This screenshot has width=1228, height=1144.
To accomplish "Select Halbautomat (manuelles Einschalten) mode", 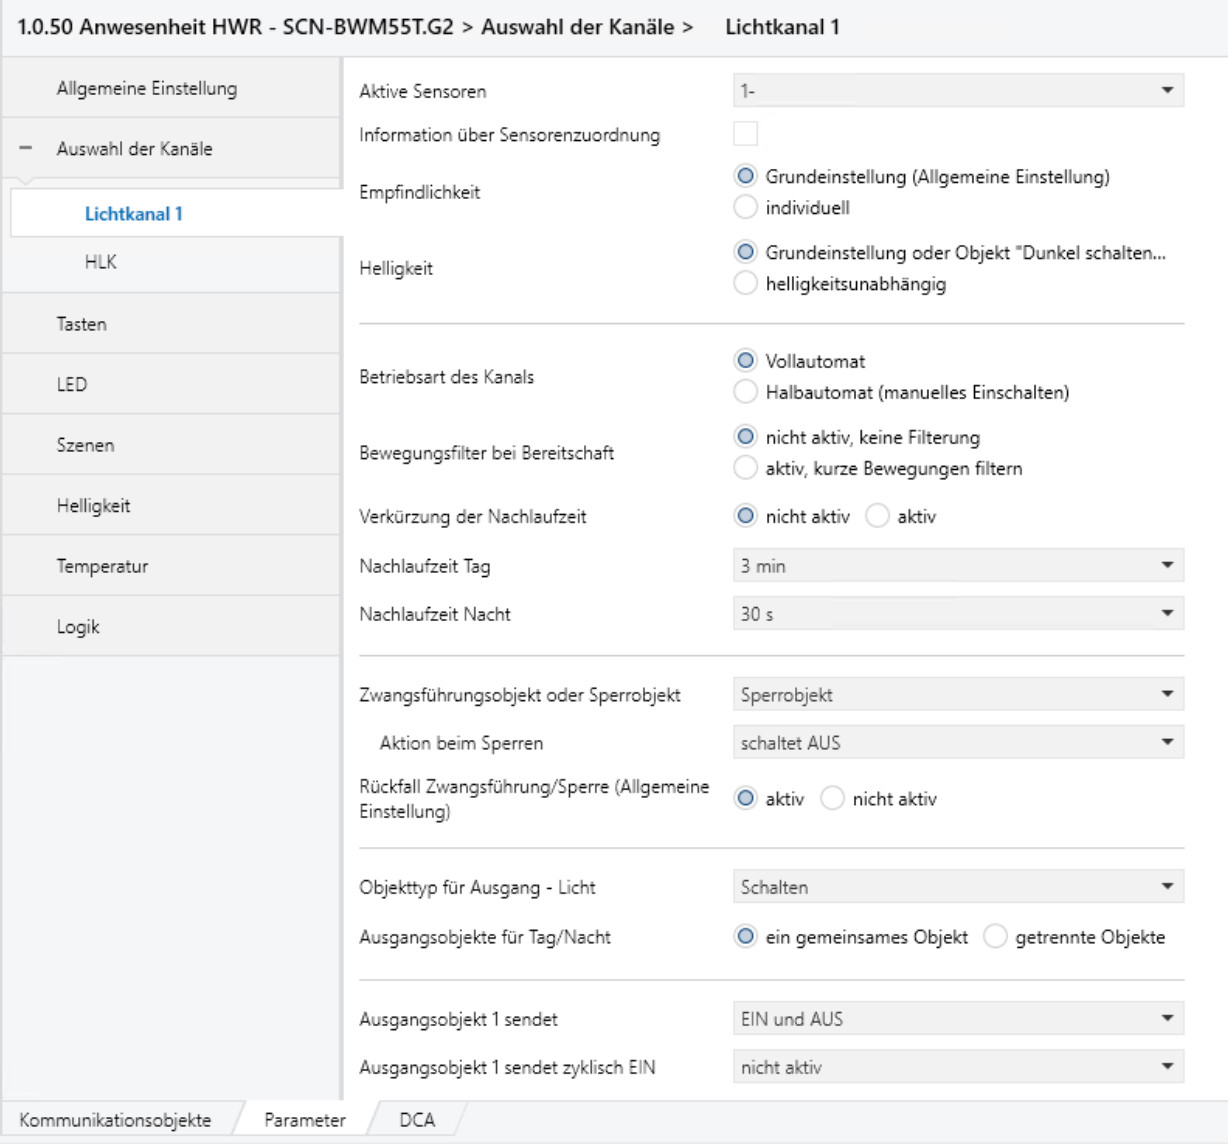I will click(746, 393).
